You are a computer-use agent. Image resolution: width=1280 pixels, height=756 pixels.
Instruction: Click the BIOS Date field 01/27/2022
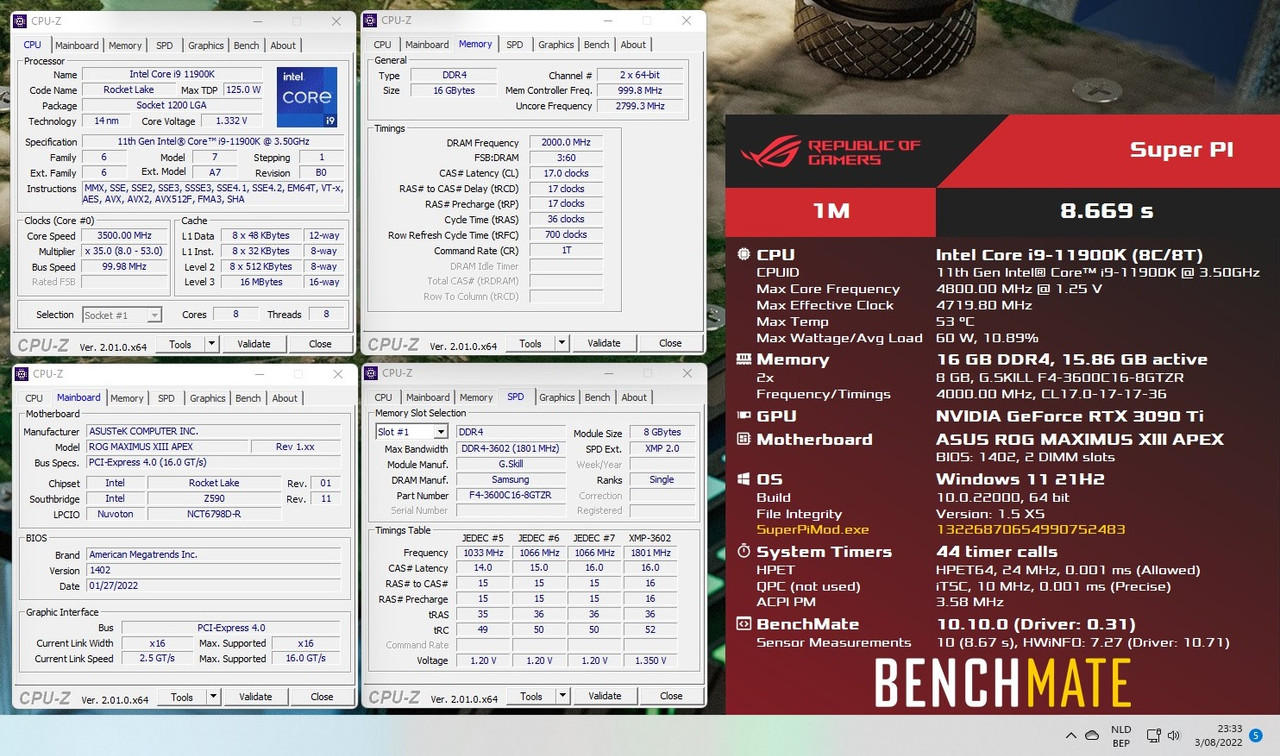coord(212,586)
